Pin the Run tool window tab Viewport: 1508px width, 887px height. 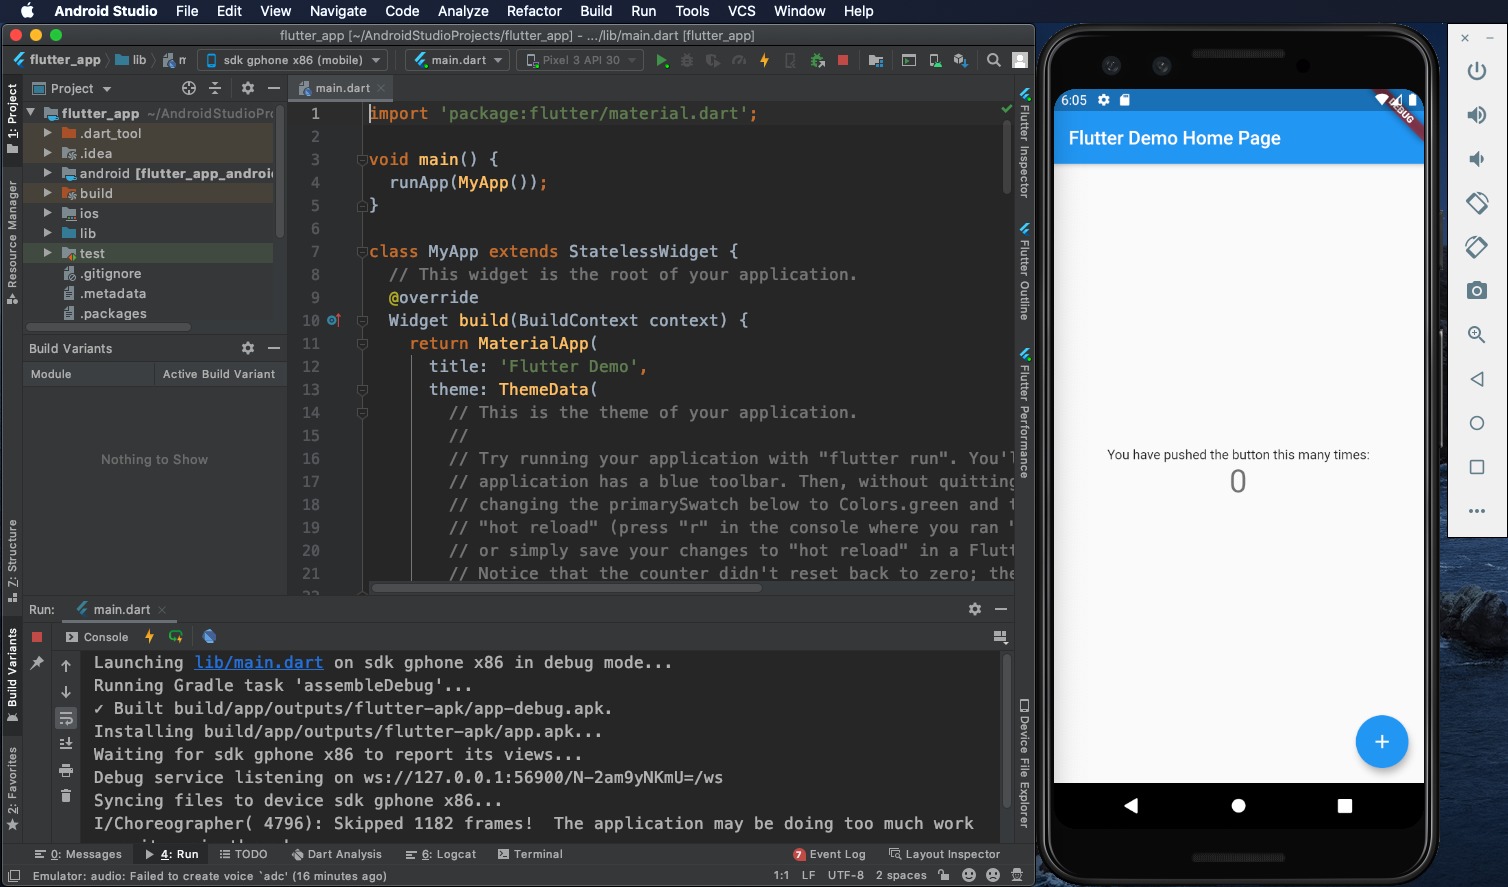[37, 663]
